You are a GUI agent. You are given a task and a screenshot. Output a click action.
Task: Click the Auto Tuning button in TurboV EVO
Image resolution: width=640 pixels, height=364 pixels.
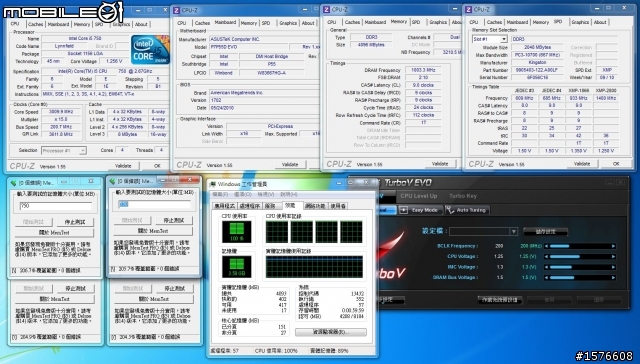[x=467, y=210]
